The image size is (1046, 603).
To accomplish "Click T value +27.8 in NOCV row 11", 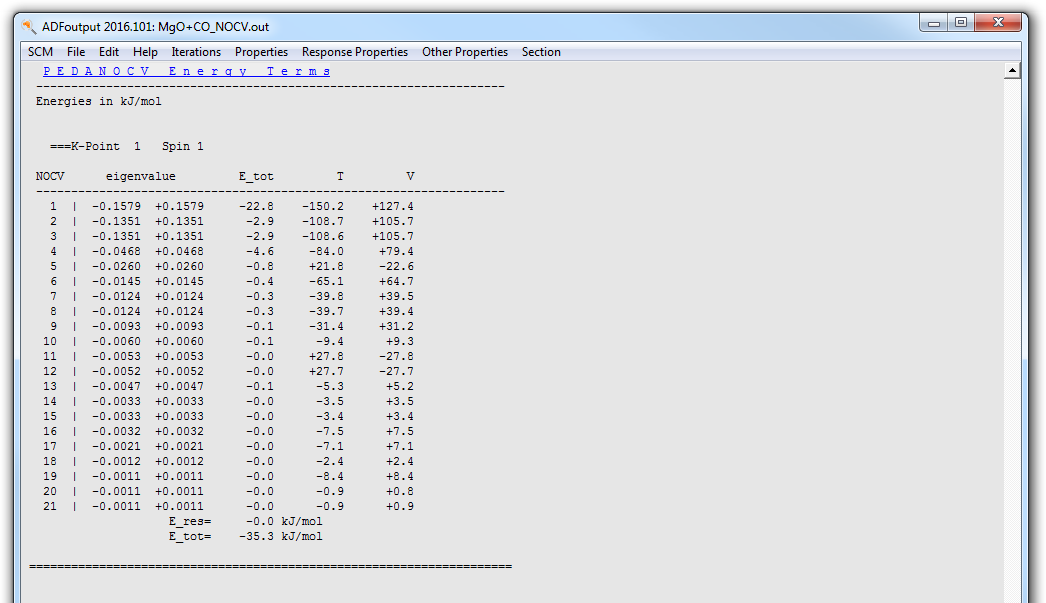I will pos(326,357).
